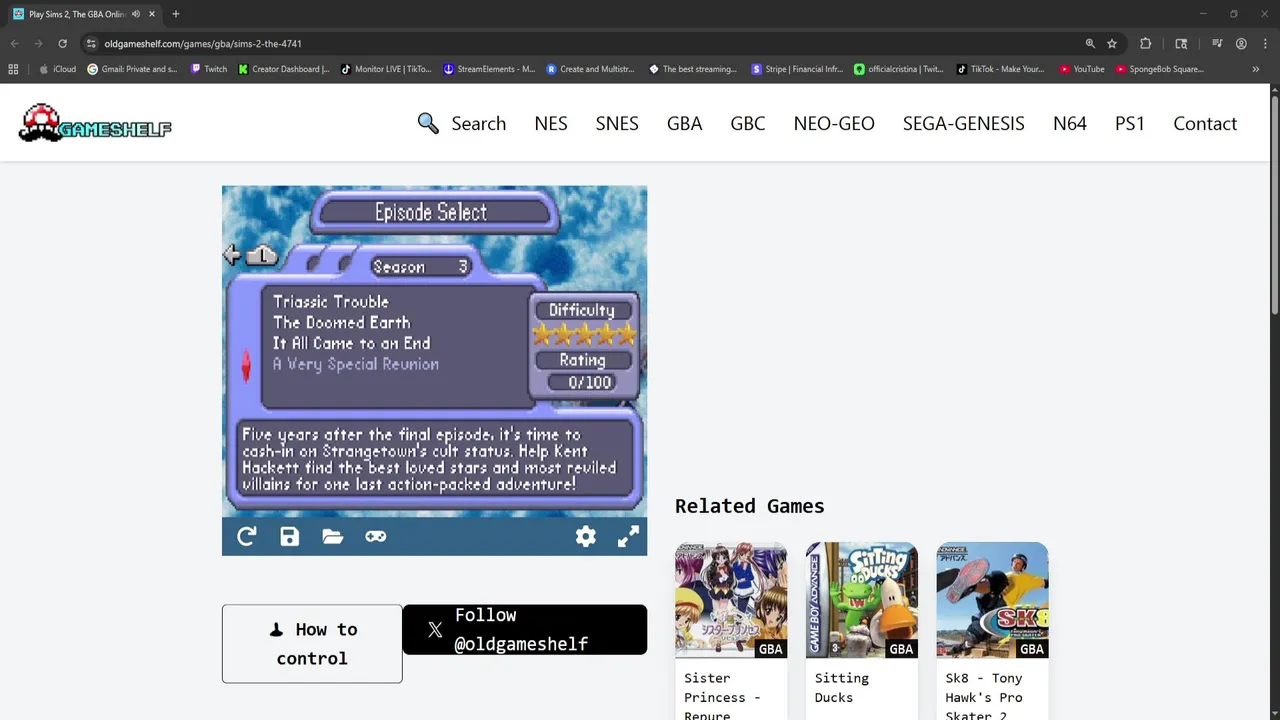Open the apps grid in bookmarks bar

[13, 69]
